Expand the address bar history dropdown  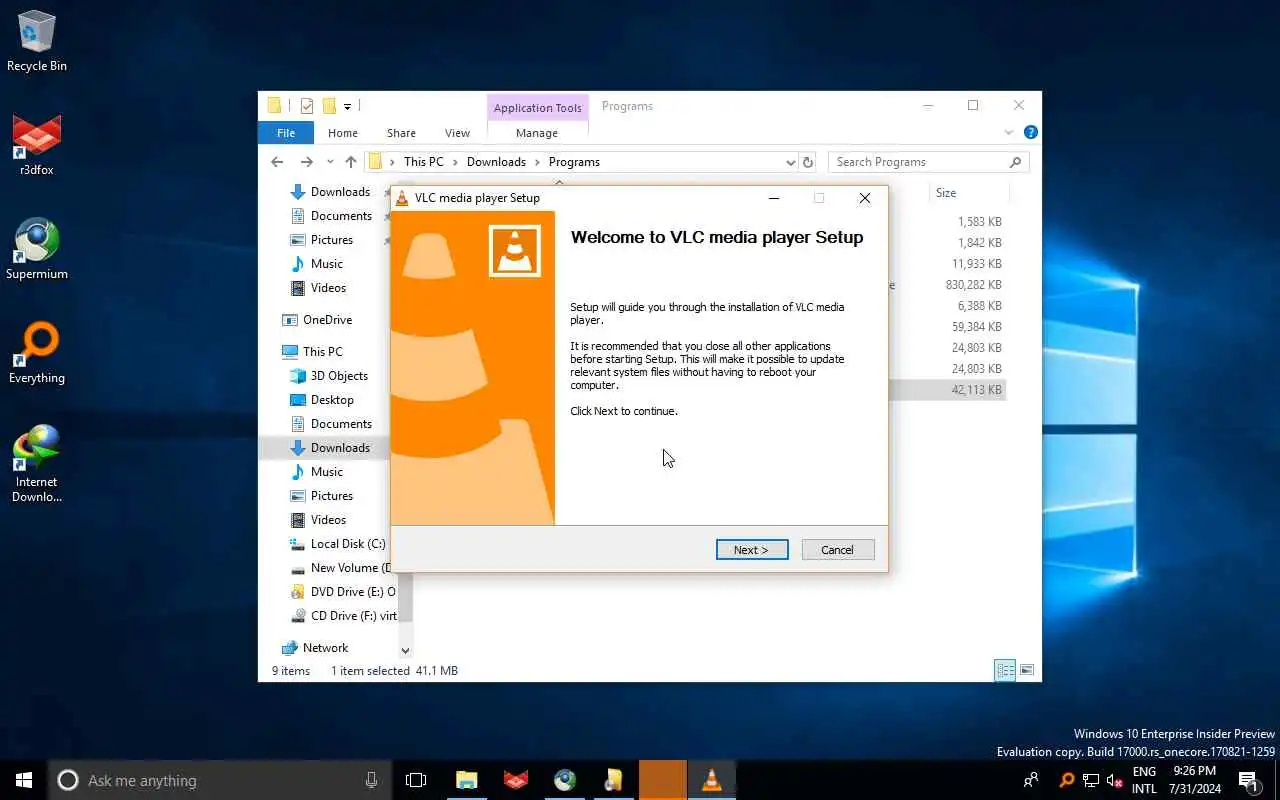tap(790, 162)
